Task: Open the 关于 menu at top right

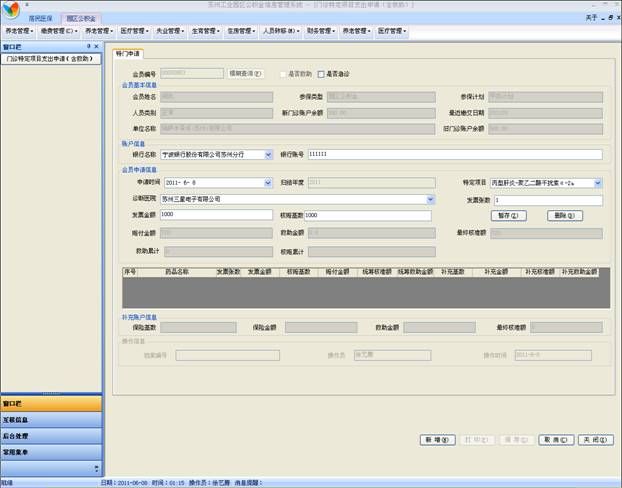Action: [x=591, y=18]
